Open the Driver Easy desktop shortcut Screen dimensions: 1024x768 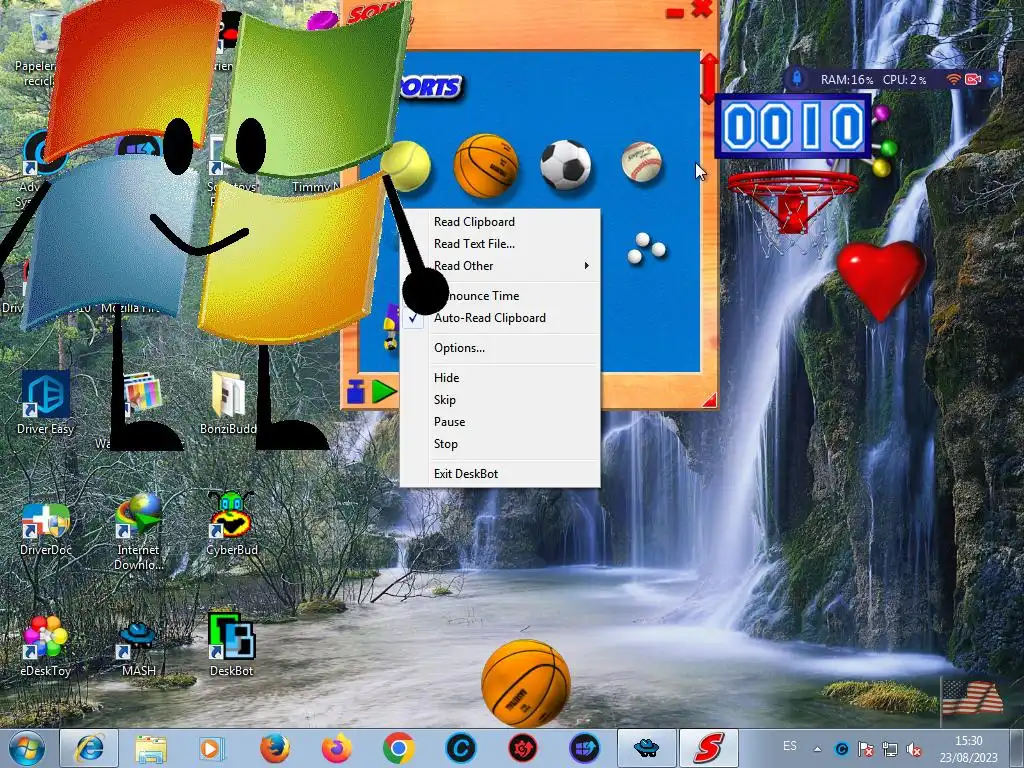click(46, 402)
